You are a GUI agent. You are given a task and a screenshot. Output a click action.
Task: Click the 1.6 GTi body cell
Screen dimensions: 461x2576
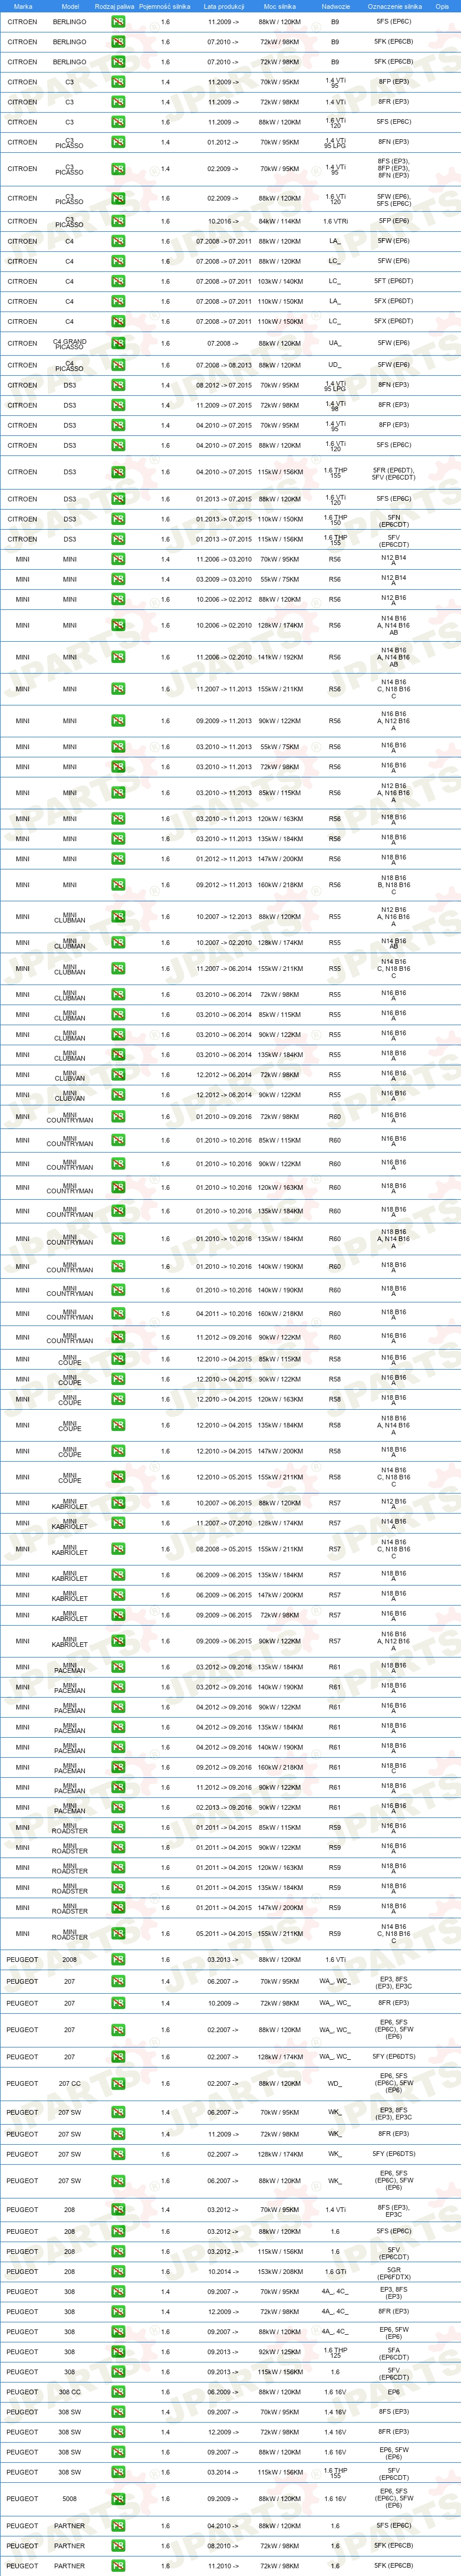[x=335, y=2271]
